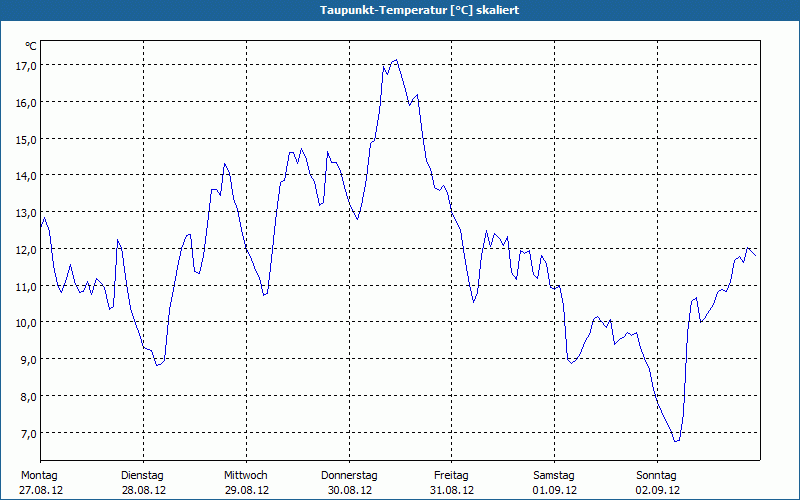
Task: Click the 15,0 y-axis label
Action: pyautogui.click(x=26, y=139)
